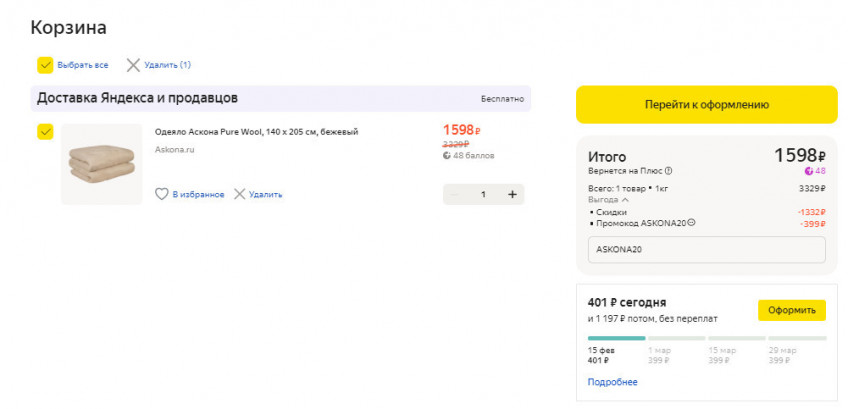Open the Askona.ru seller link

(174, 150)
